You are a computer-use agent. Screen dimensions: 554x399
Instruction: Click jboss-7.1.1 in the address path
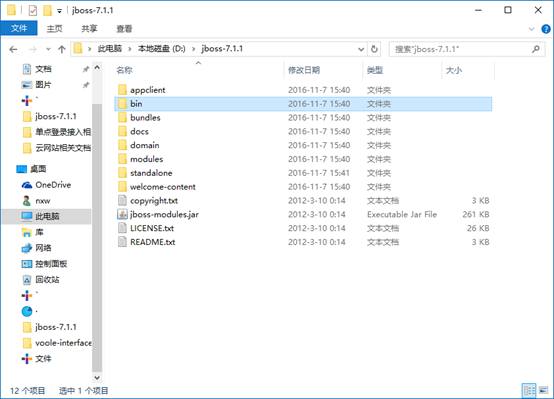[x=222, y=49]
